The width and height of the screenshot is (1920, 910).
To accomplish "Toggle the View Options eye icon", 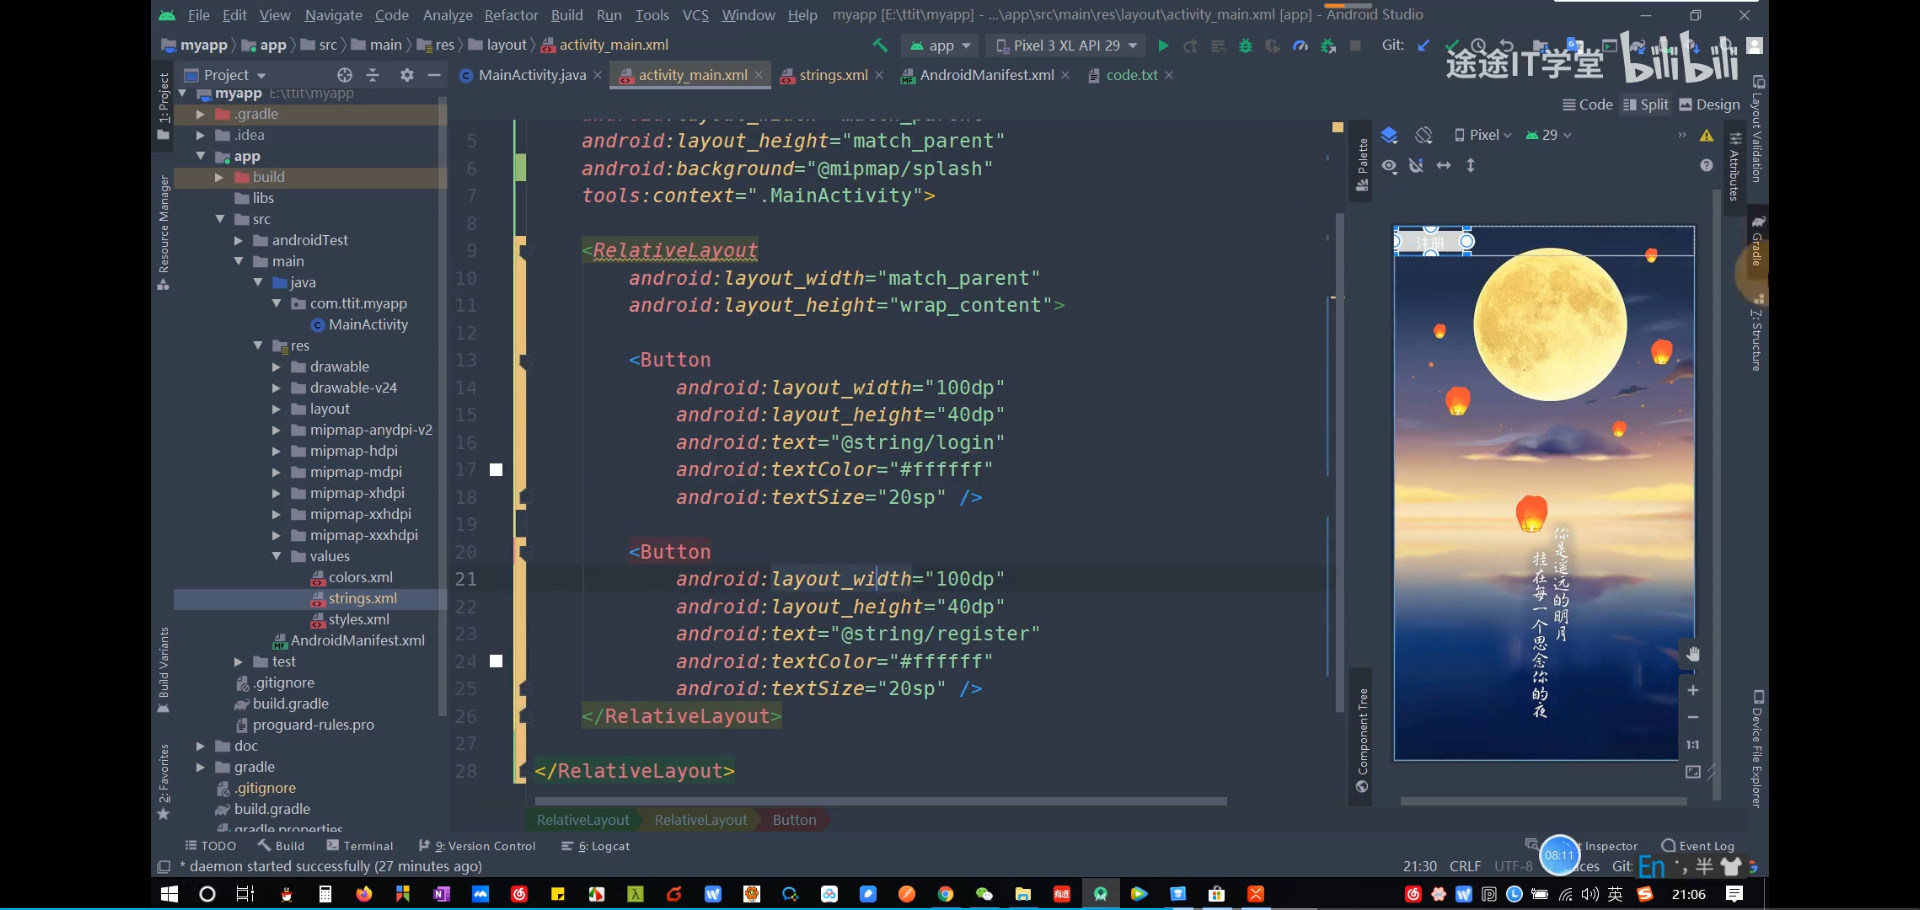I will (1389, 165).
